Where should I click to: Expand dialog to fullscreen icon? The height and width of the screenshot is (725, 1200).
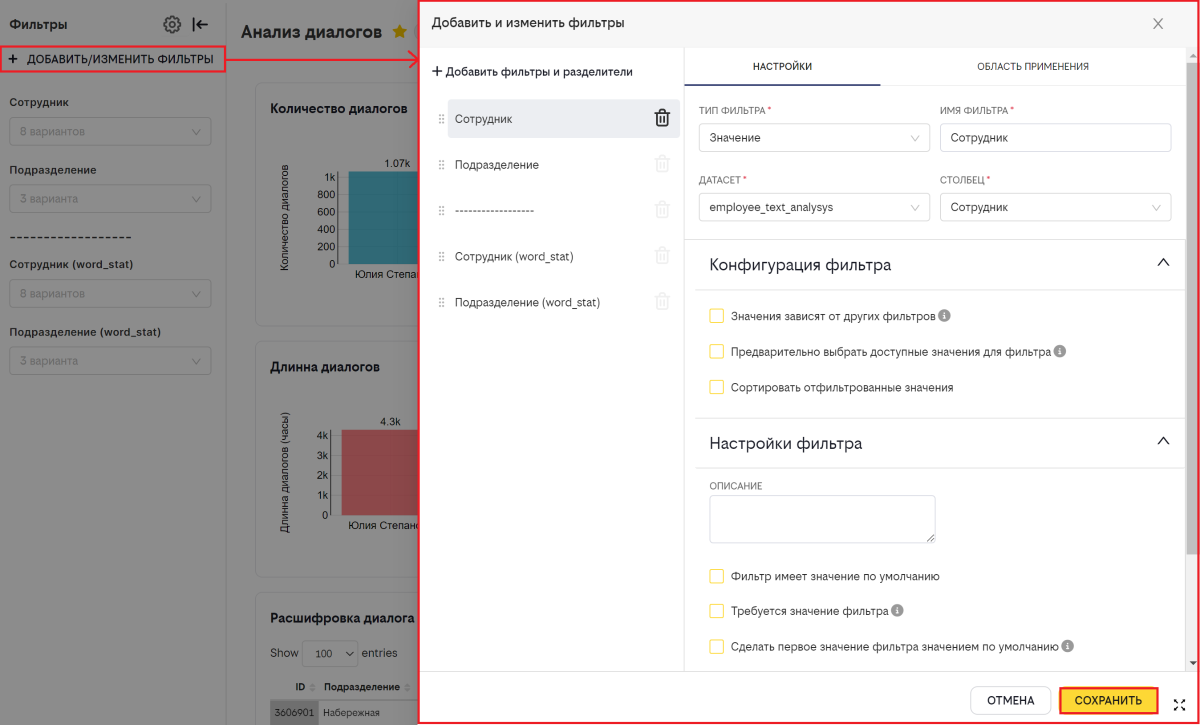click(1179, 705)
